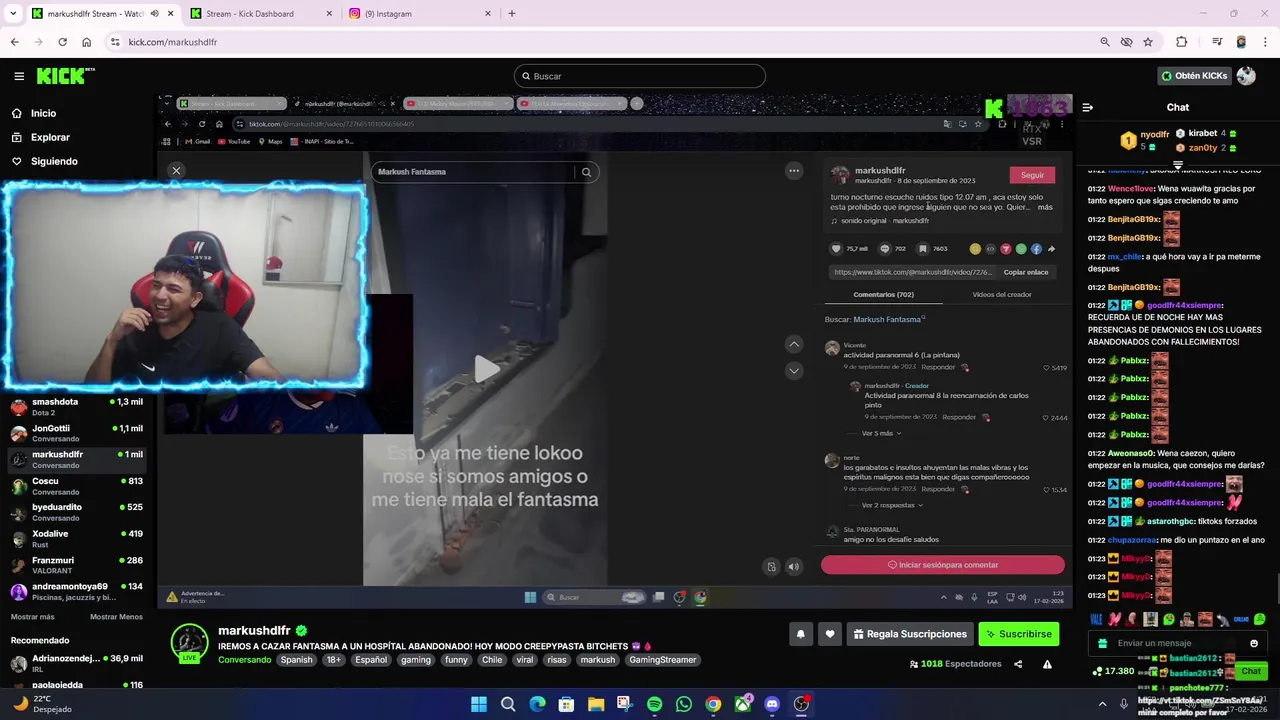Image resolution: width=1280 pixels, height=720 pixels.
Task: Click the creepy stream video player
Action: tap(614, 350)
